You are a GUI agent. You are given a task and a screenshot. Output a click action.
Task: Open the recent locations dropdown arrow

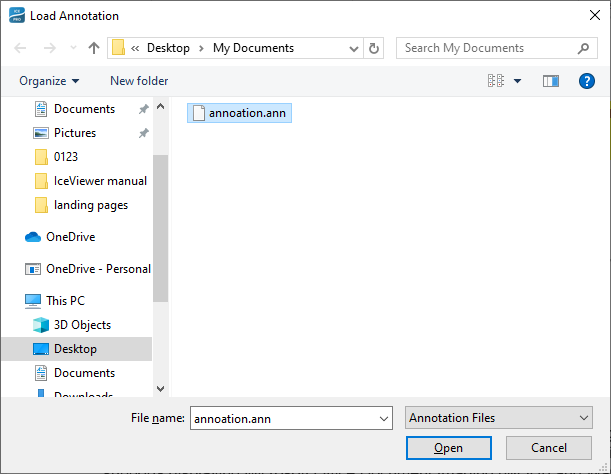(73, 48)
